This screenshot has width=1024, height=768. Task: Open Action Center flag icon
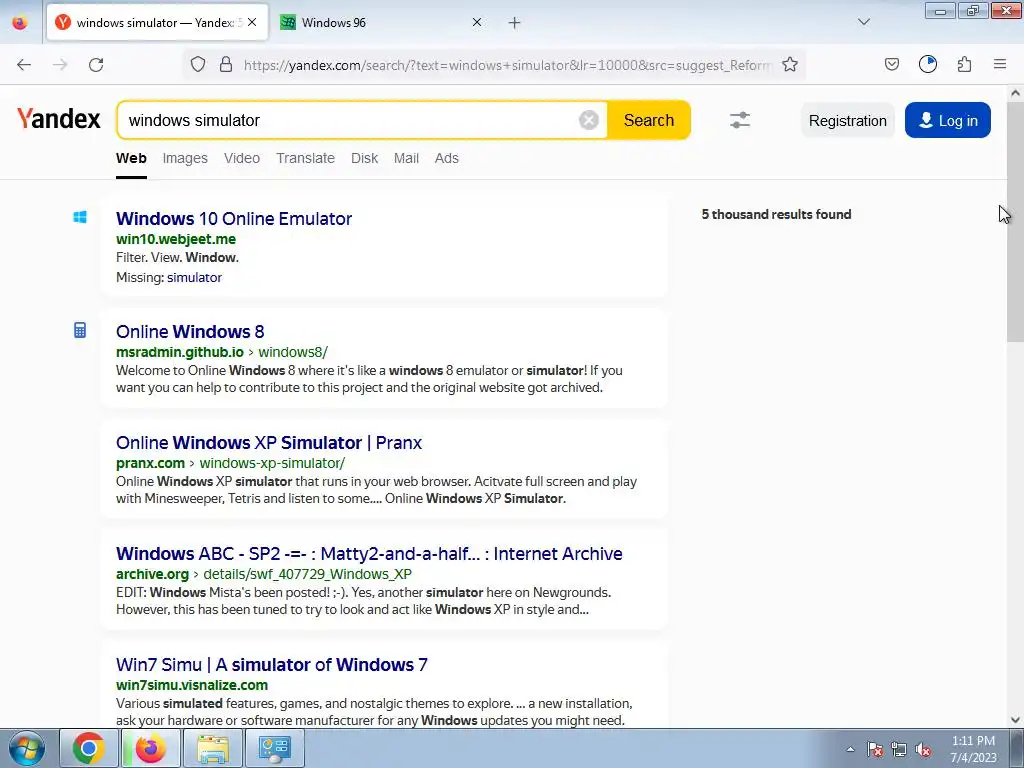pos(876,749)
